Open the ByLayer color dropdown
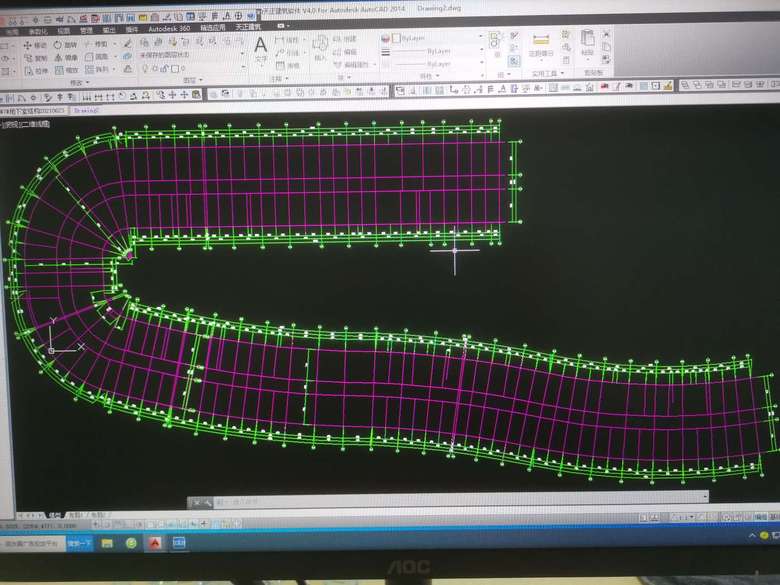Image resolution: width=780 pixels, height=585 pixels. point(481,37)
